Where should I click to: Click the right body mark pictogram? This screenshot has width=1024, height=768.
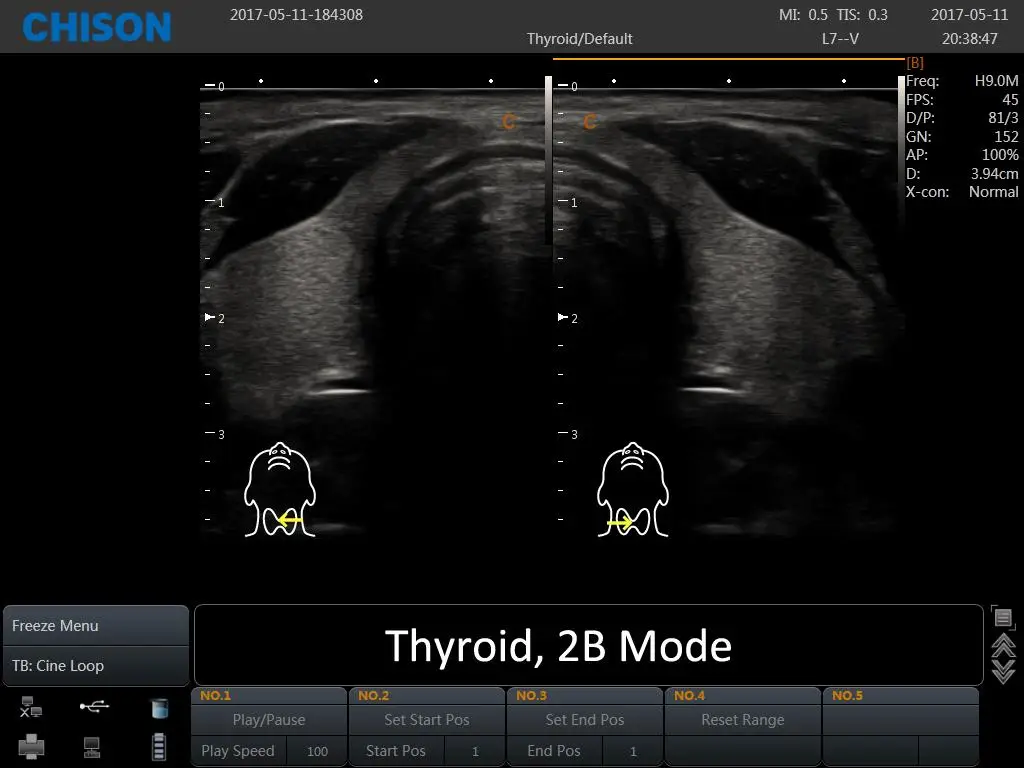coord(631,490)
